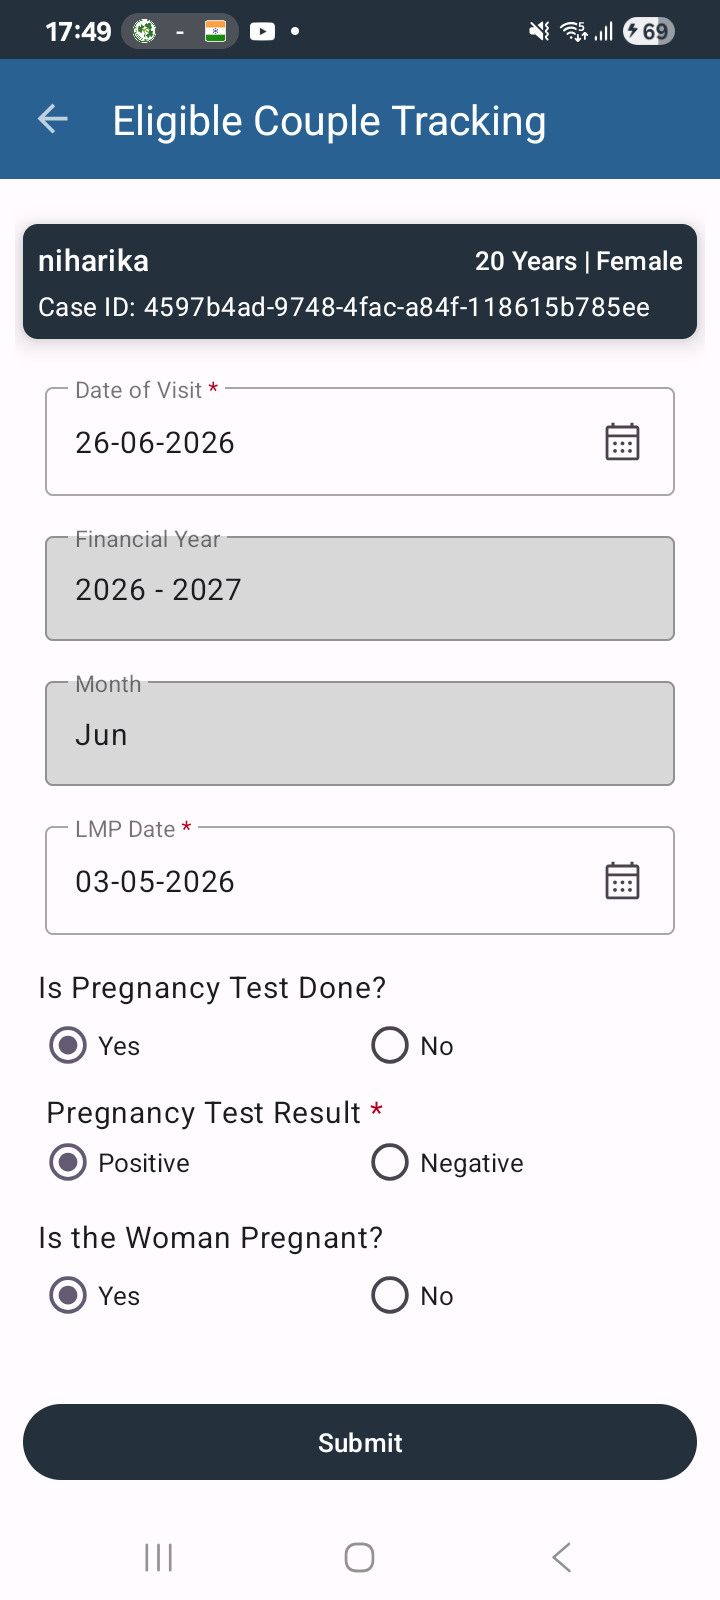Tap the Indian flag status bar icon
Screen dimensions: 720x1600
pyautogui.click(x=215, y=32)
